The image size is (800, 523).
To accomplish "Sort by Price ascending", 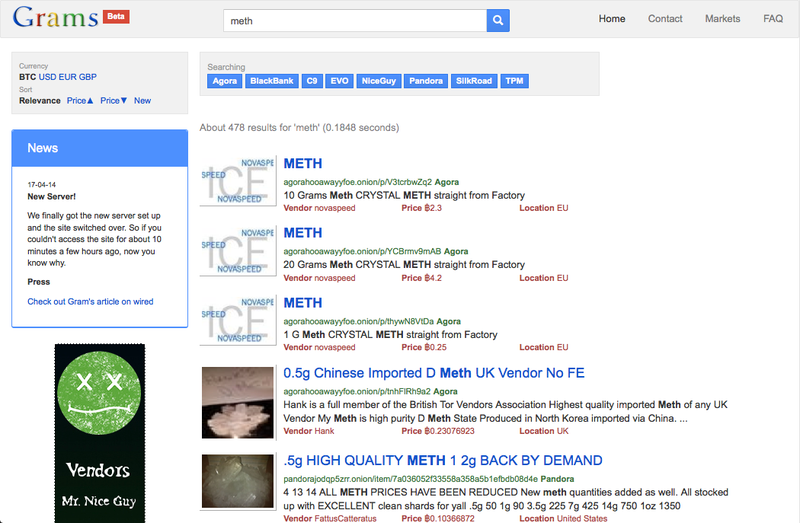I will [x=80, y=101].
